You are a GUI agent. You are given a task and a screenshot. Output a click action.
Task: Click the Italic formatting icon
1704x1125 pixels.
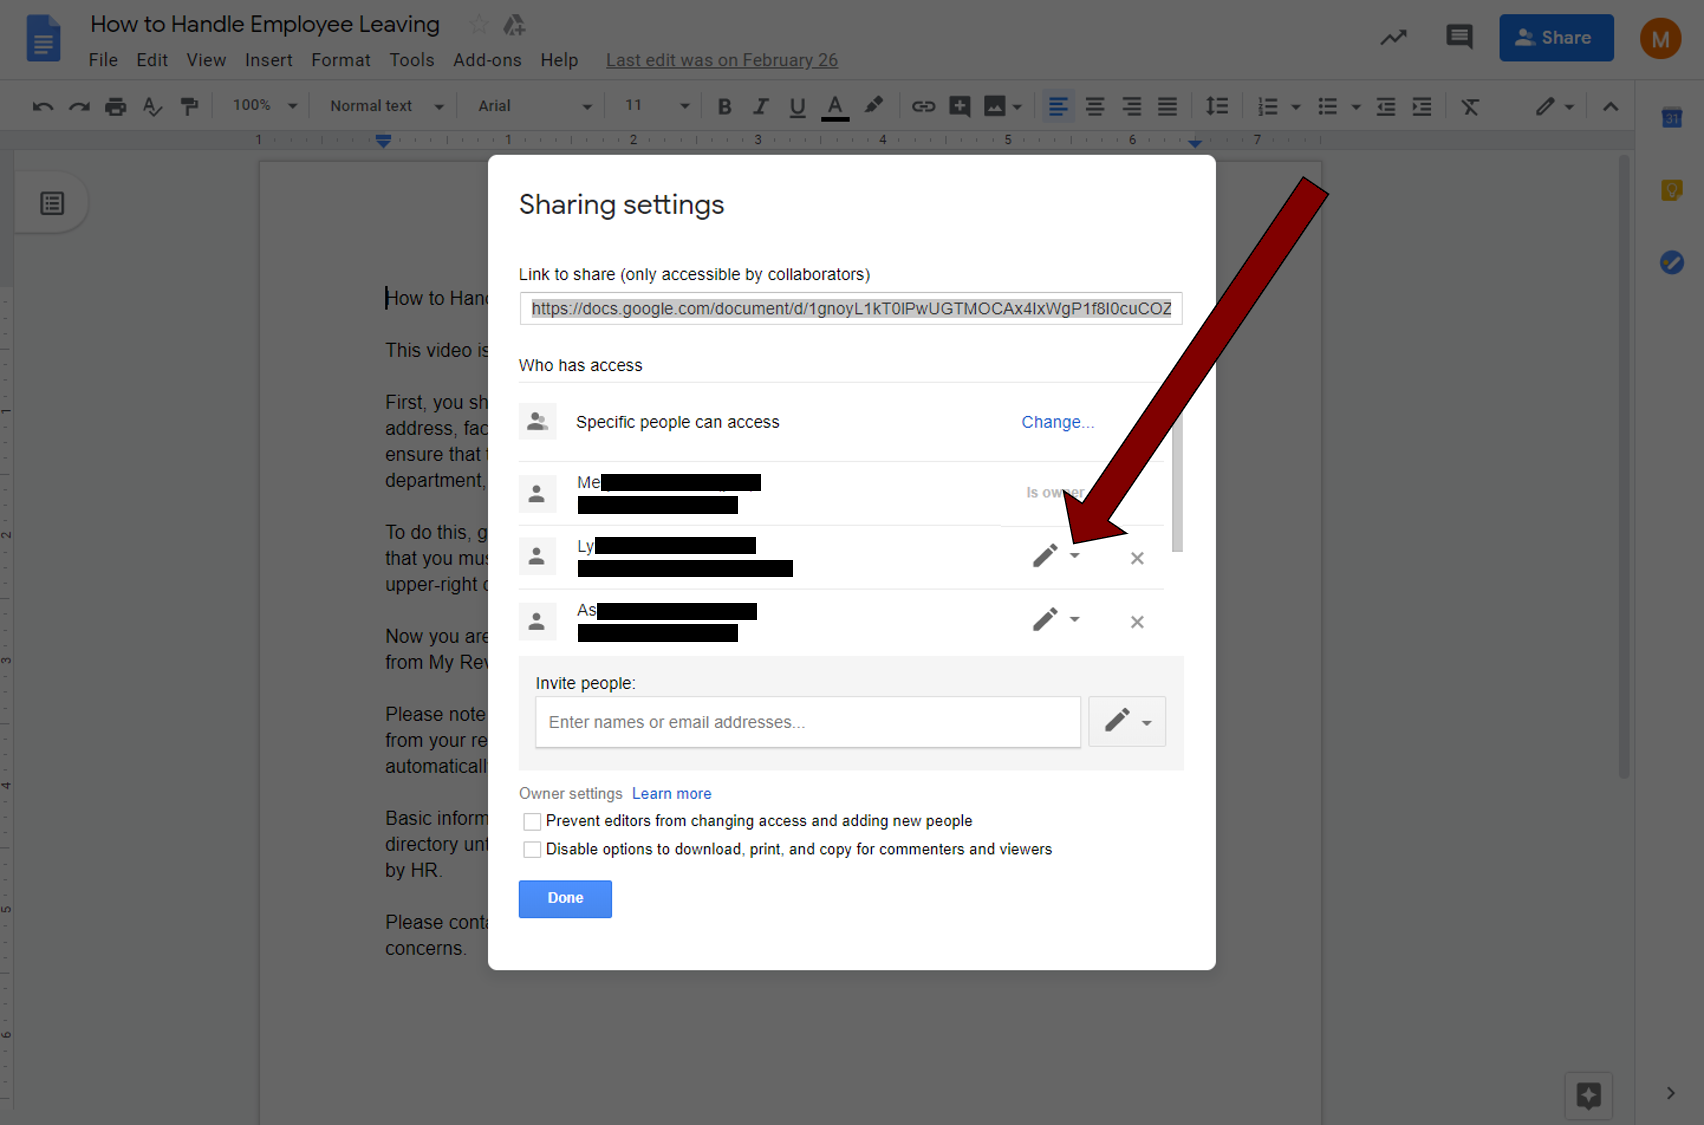click(761, 106)
